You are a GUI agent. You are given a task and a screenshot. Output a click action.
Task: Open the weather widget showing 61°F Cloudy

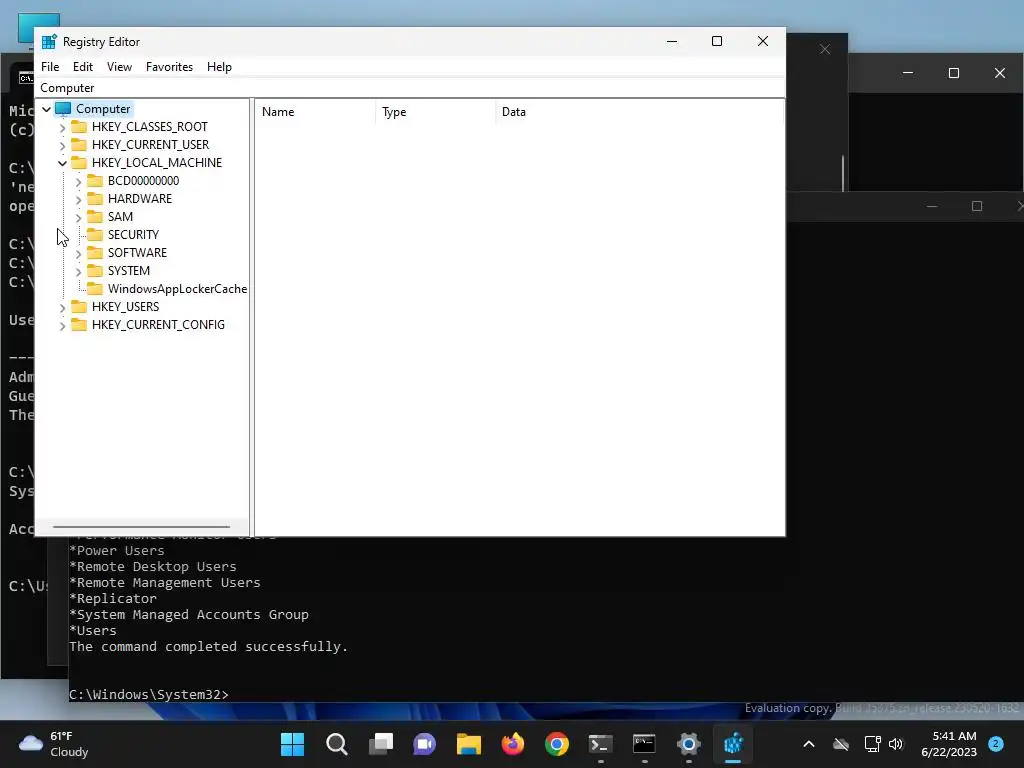[55, 744]
